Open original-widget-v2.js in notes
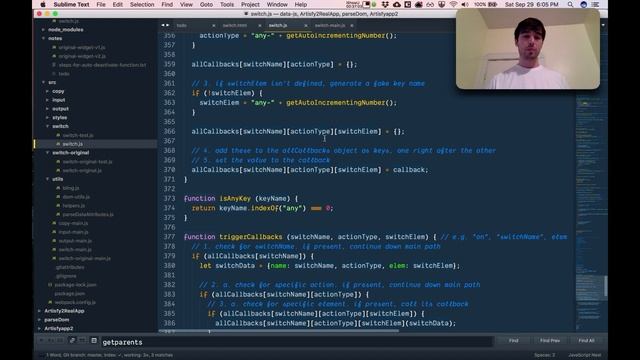This screenshot has width=640, height=360. click(82, 56)
